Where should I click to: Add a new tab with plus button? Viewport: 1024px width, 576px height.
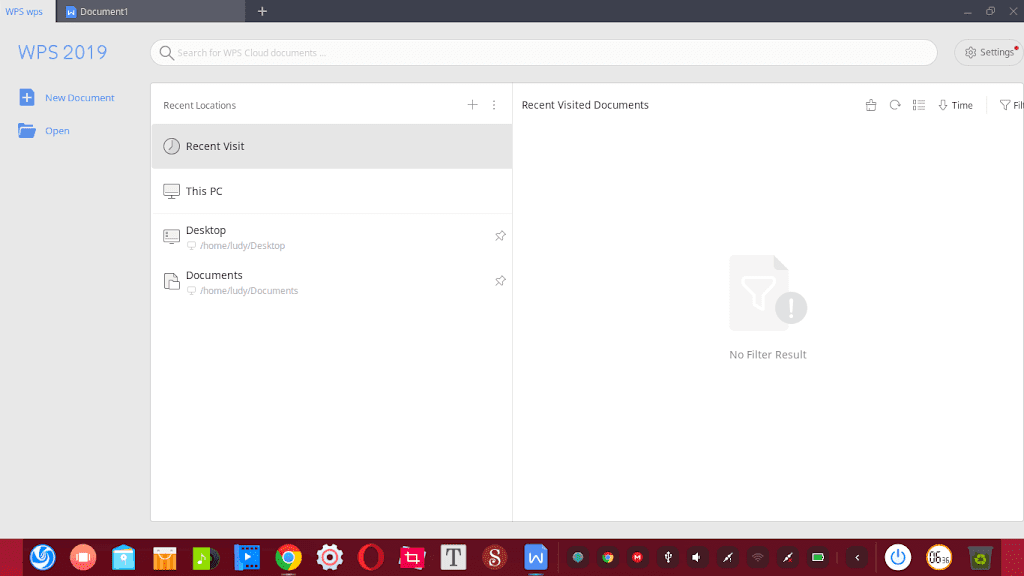(x=262, y=11)
